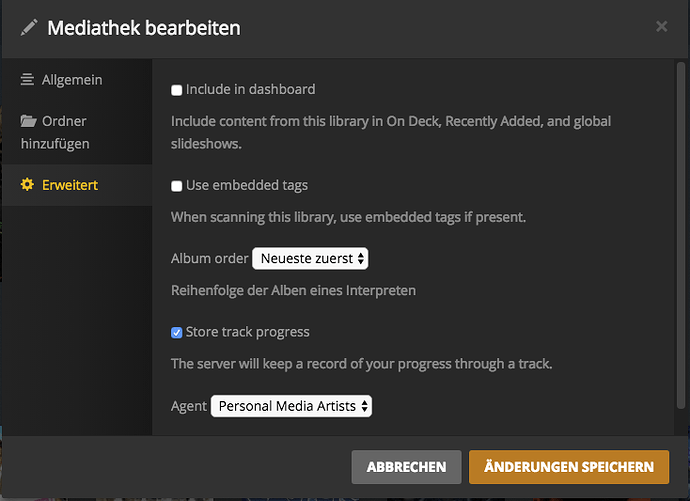
Task: Toggle Use embedded tags checkbox
Action: 177,186
